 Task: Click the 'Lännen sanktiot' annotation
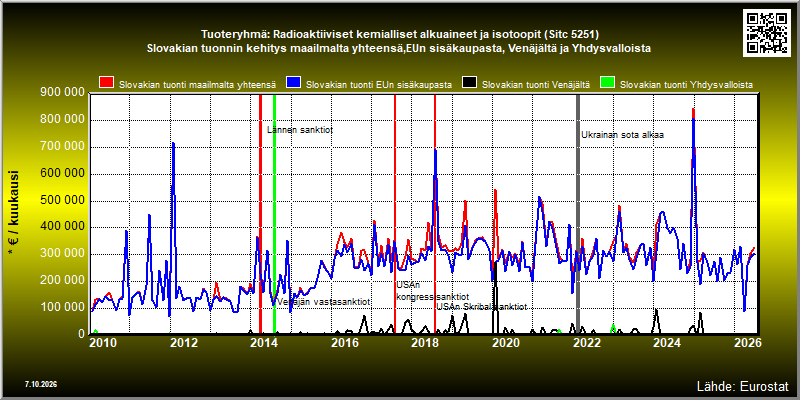pos(300,130)
